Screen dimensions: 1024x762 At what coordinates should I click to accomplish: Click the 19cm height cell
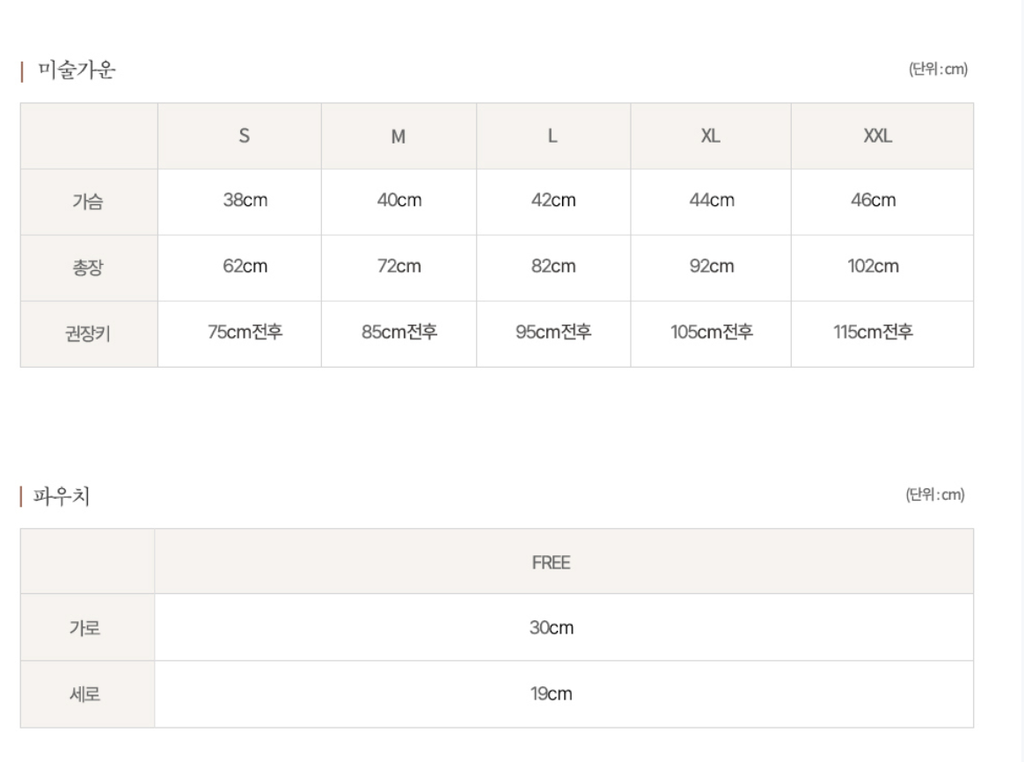[551, 694]
